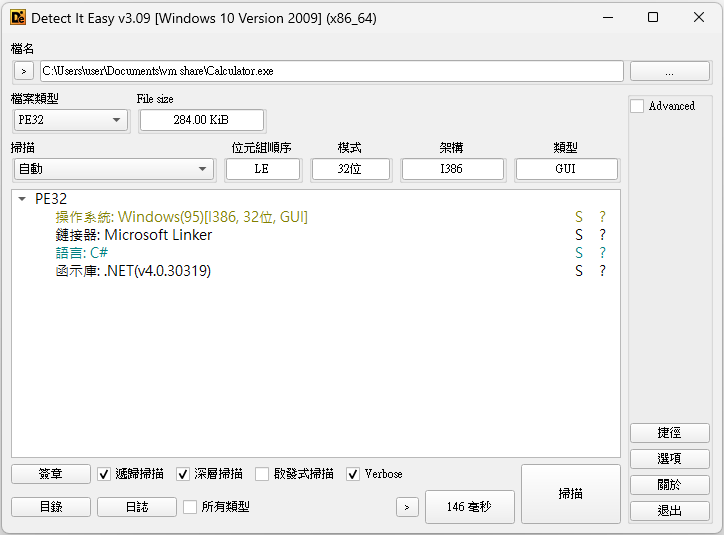This screenshot has height=535, width=724.
Task: Select the 函示庫: .NET(v4.0.30319) result row
Action: click(133, 271)
